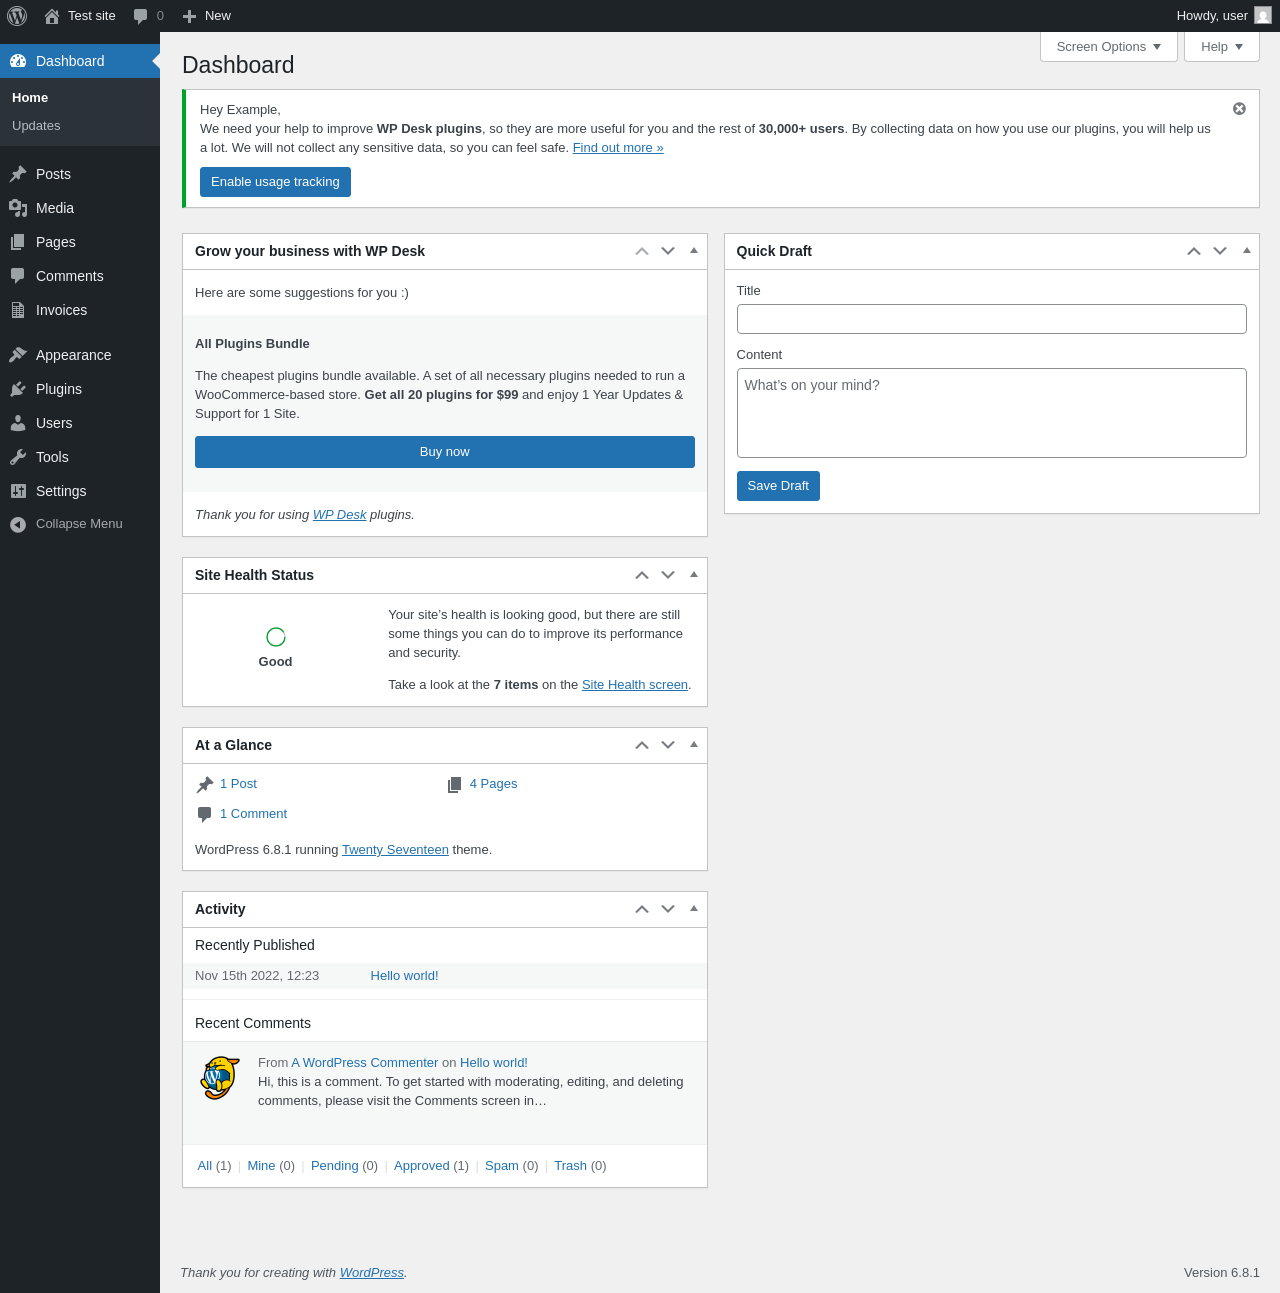Toggle the Quick Draft panel
This screenshot has width=1280, height=1293.
pyautogui.click(x=1247, y=251)
